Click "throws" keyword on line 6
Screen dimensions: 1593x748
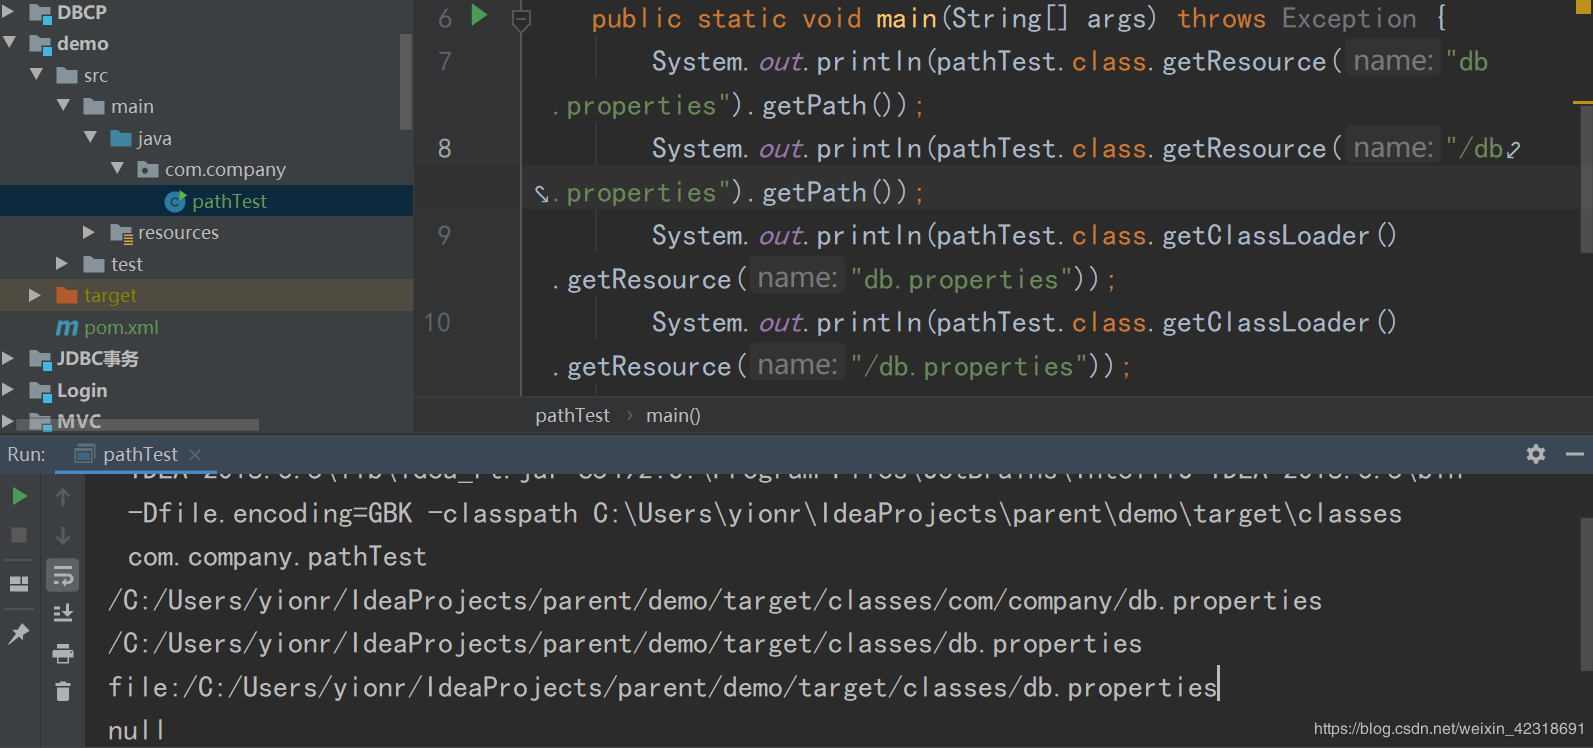coord(1221,19)
